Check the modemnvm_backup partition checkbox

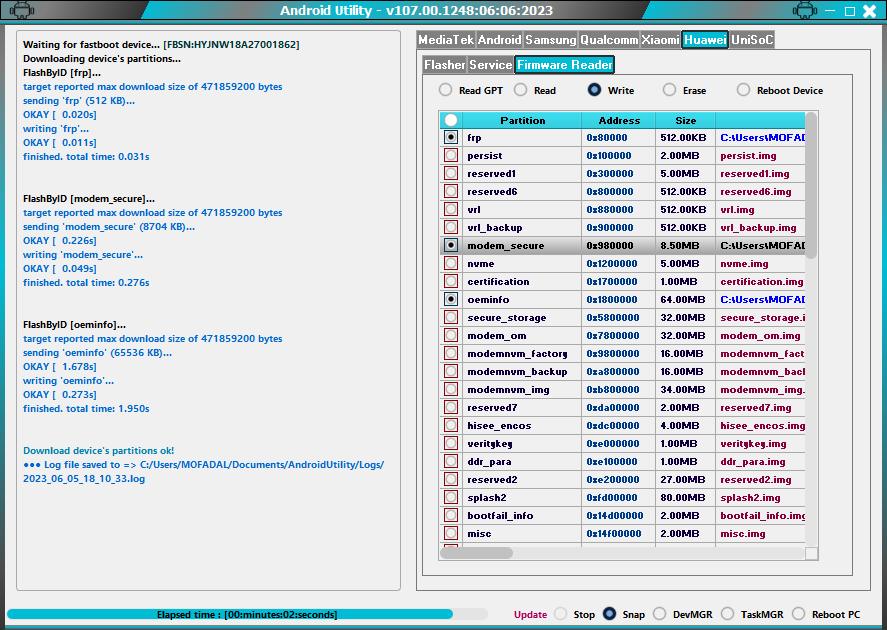point(451,372)
